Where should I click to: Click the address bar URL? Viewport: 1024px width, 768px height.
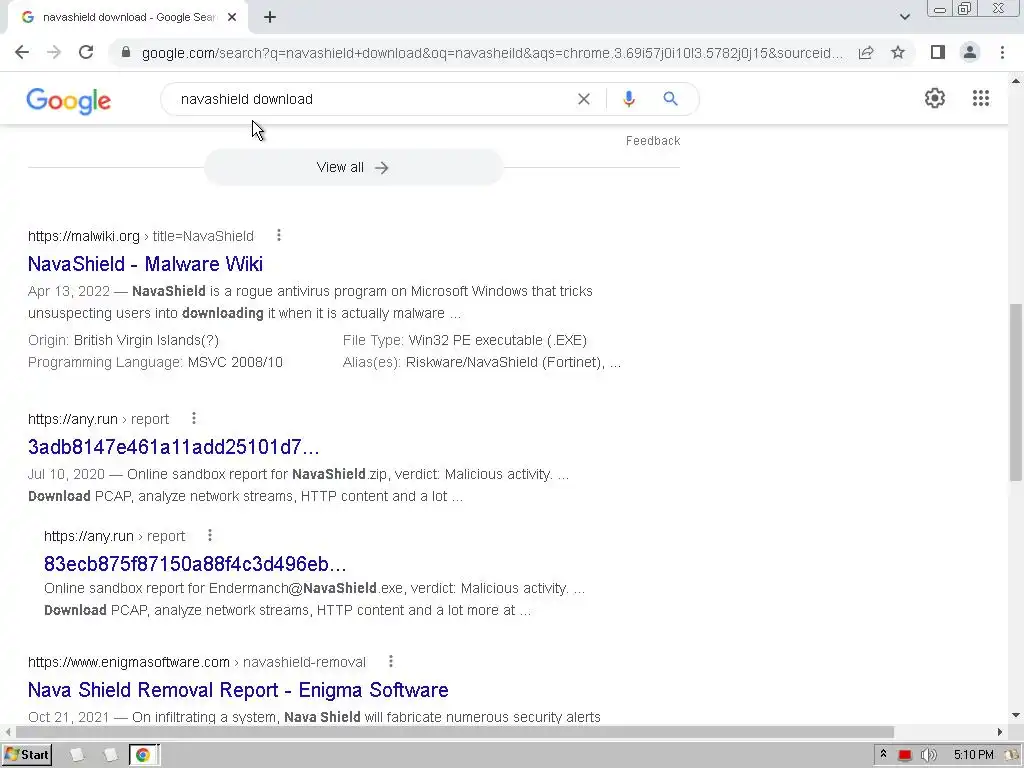tap(492, 53)
